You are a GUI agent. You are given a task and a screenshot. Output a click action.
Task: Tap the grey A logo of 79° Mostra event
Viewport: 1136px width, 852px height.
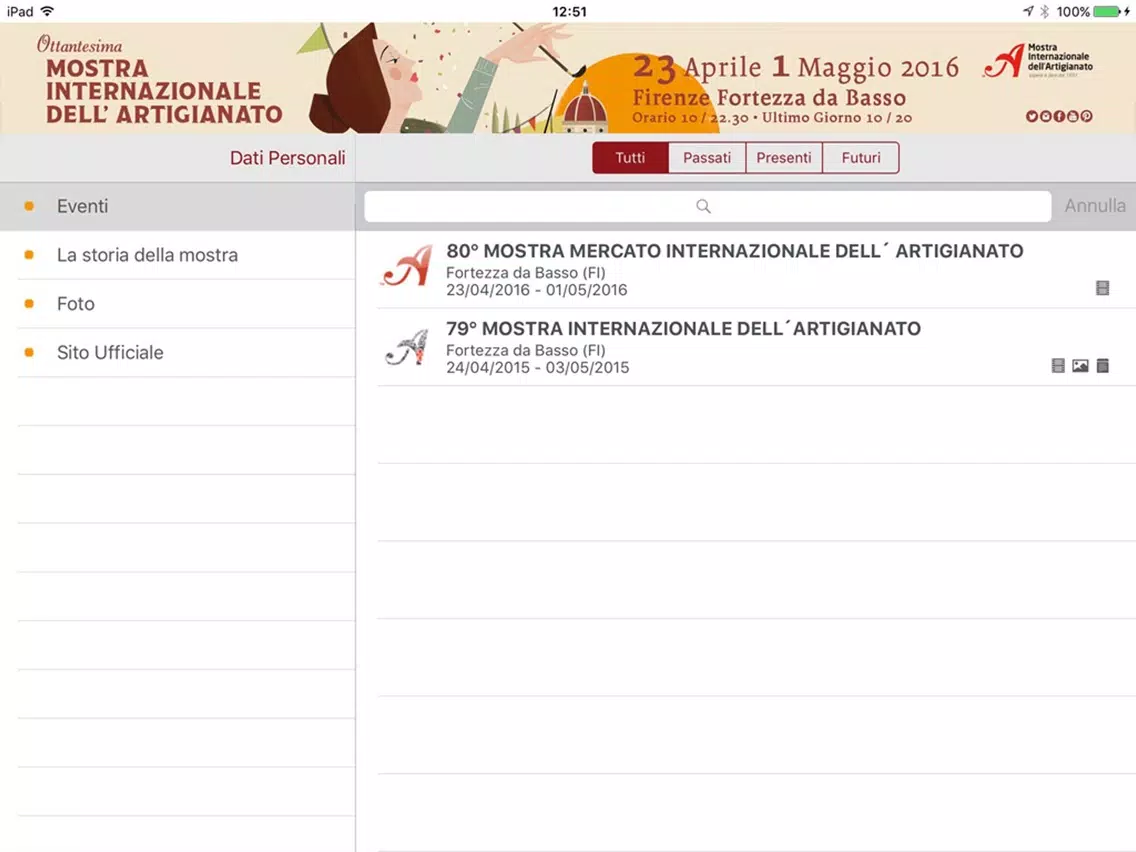pyautogui.click(x=407, y=346)
